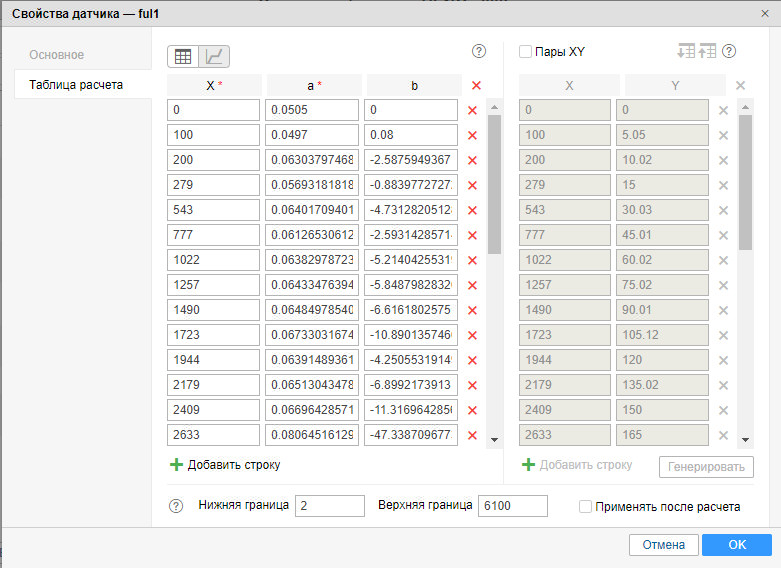This screenshot has width=781, height=568.
Task: Switch to chart view icon
Action: [214, 57]
